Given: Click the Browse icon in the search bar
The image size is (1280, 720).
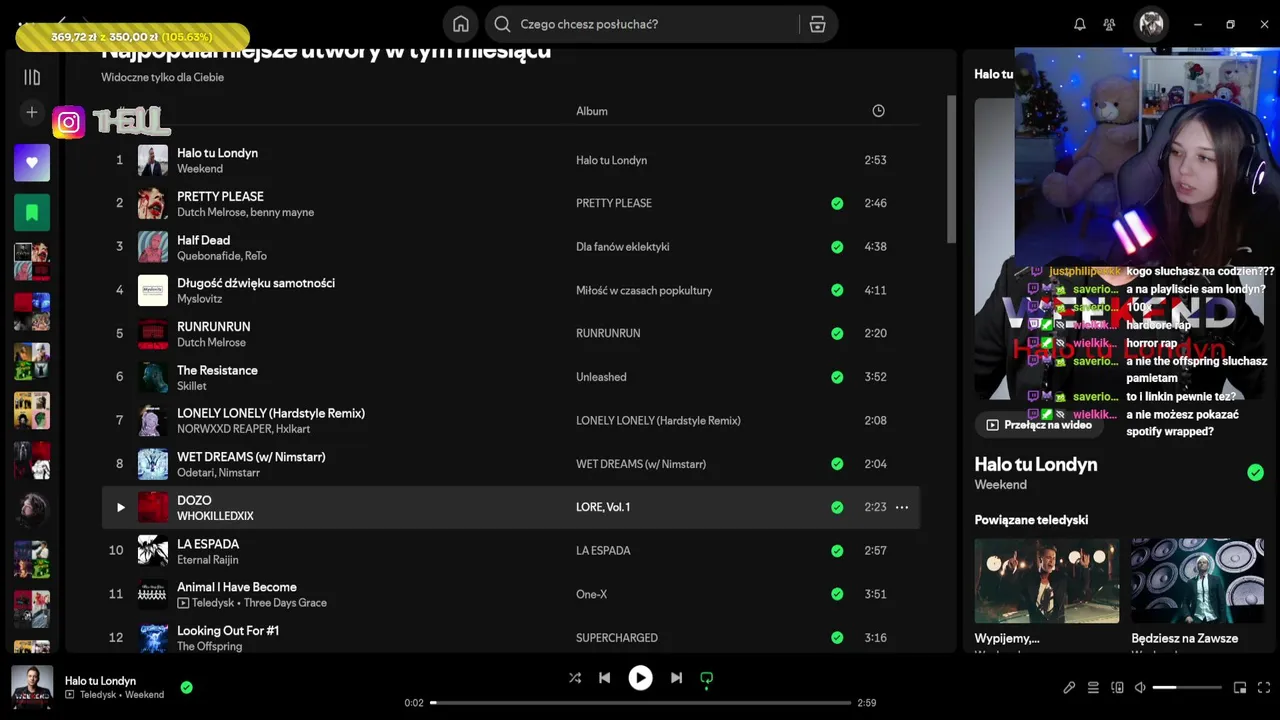Looking at the screenshot, I should pos(817,24).
